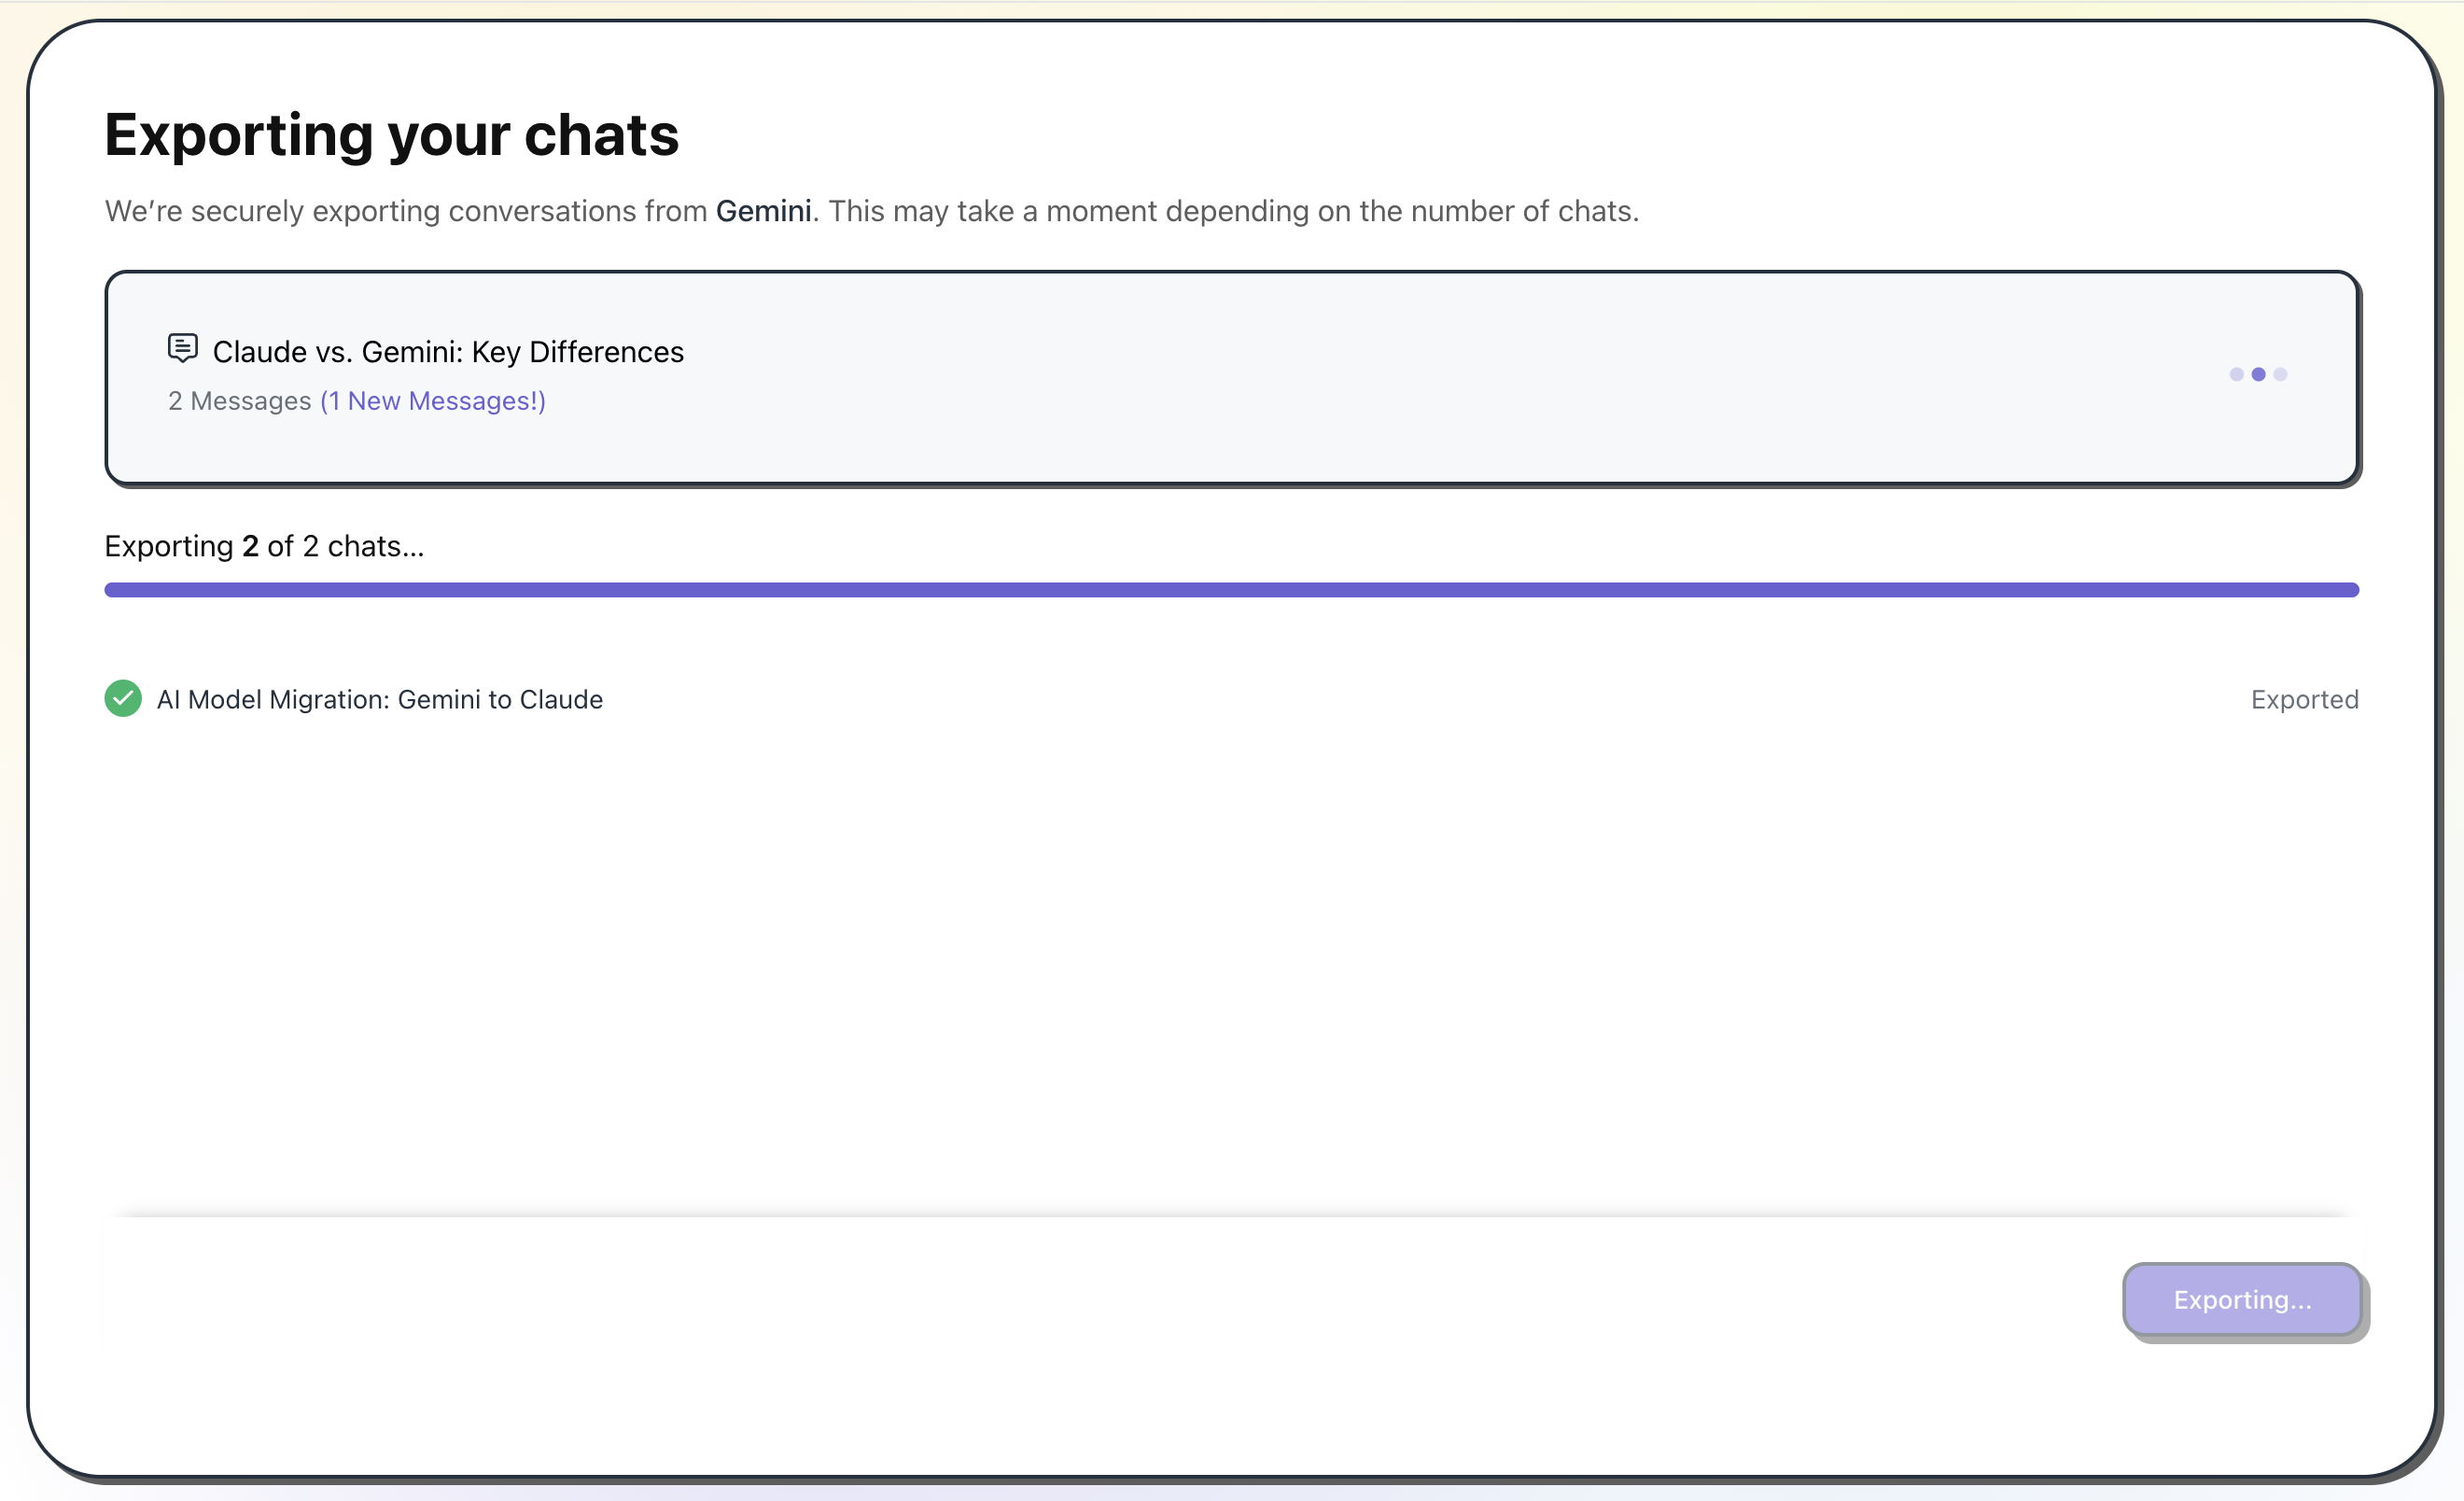
Task: Click the bold 'Gemini' word in description
Action: click(x=764, y=211)
